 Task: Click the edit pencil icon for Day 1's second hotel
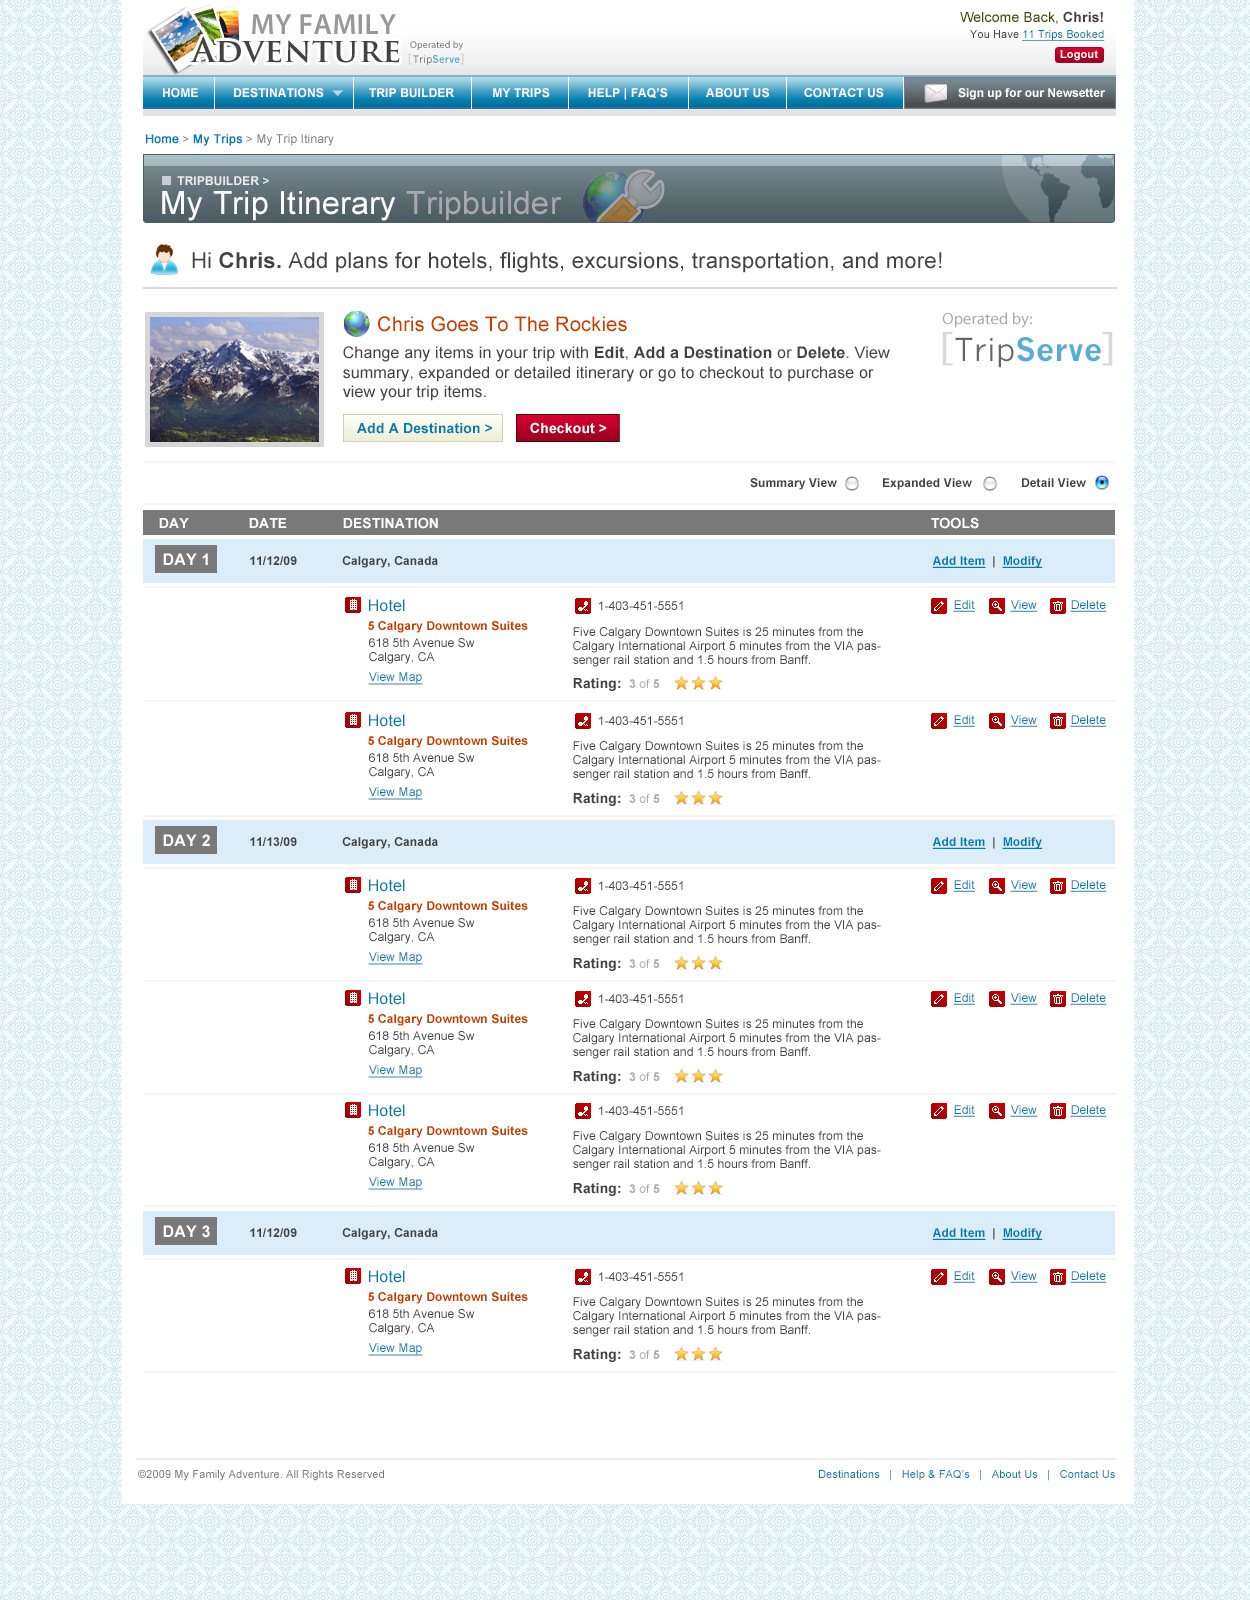click(939, 721)
